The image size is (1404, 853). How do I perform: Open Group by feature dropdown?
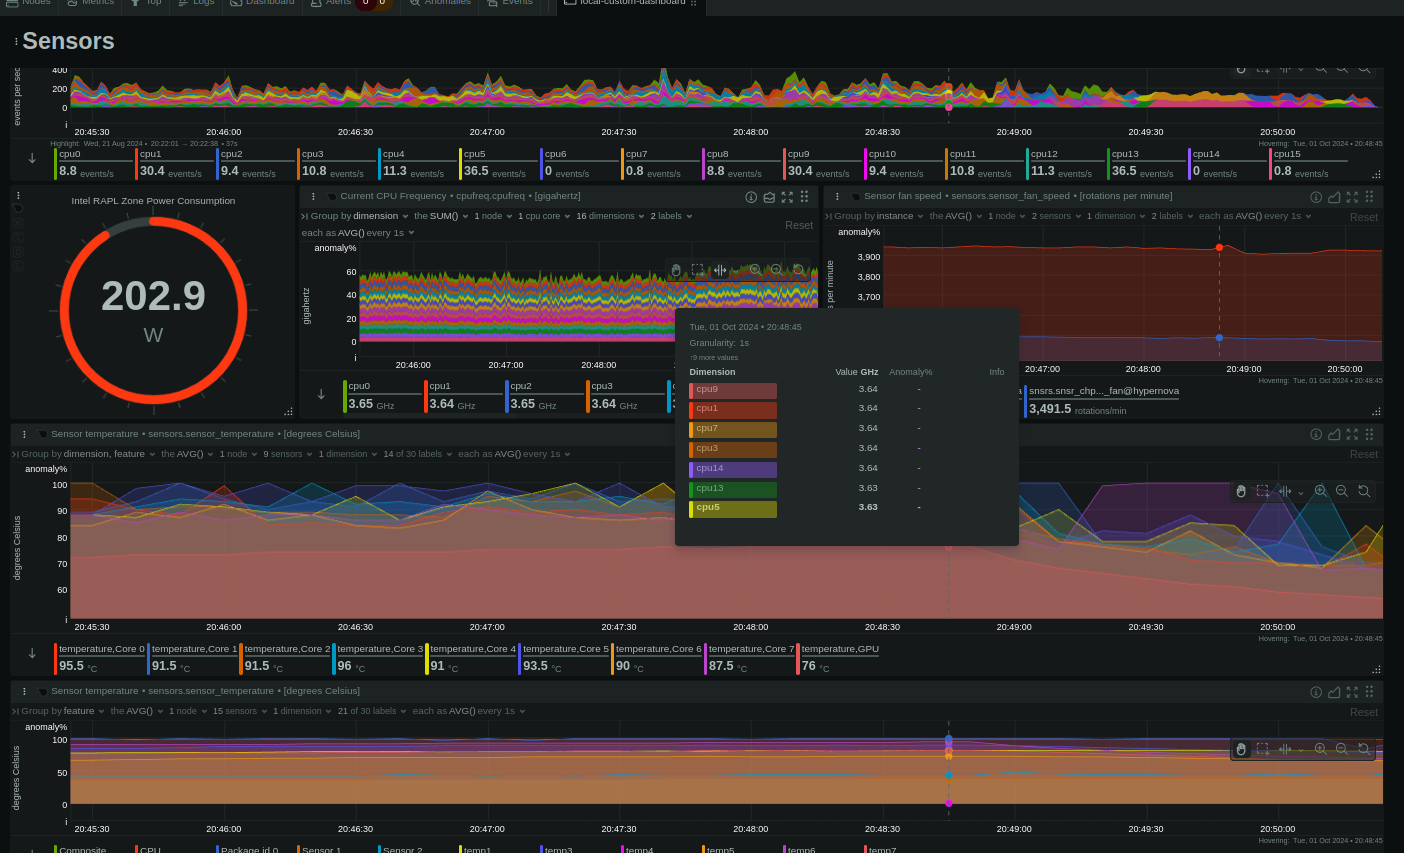tap(62, 711)
